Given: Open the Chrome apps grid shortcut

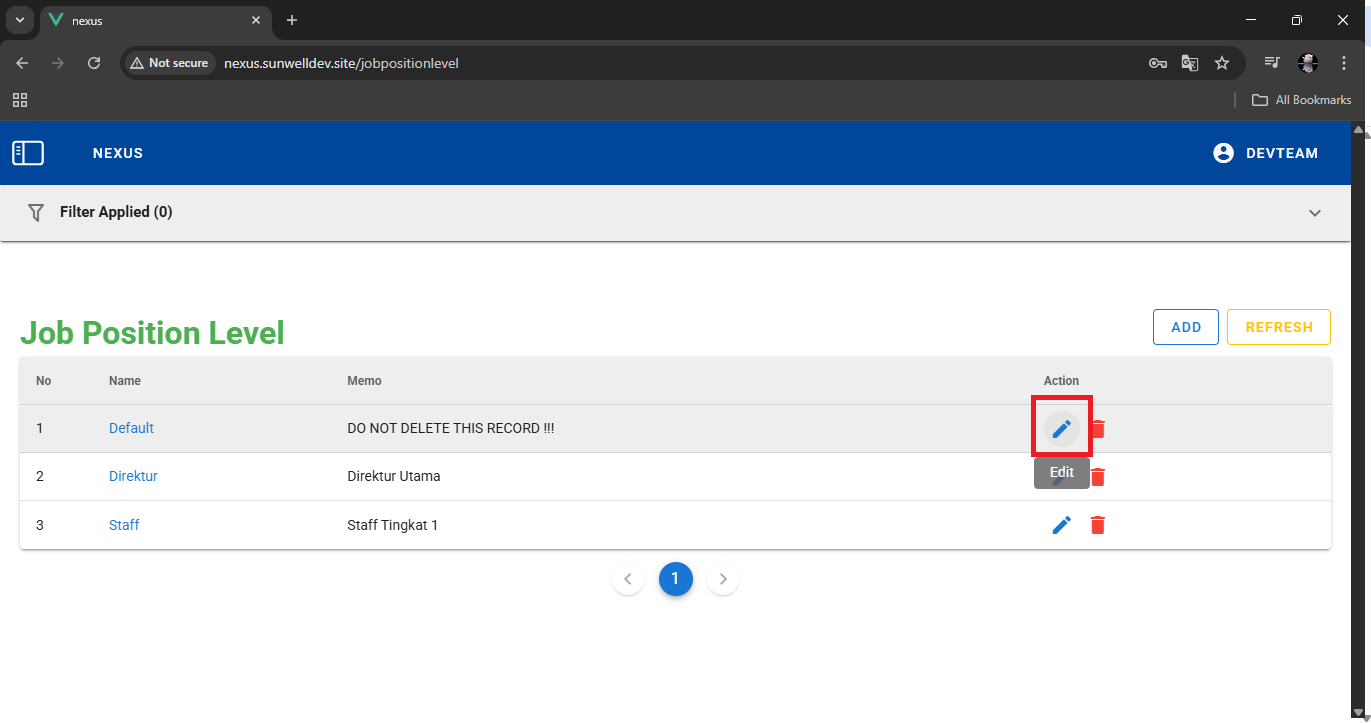Looking at the screenshot, I should pyautogui.click(x=20, y=100).
